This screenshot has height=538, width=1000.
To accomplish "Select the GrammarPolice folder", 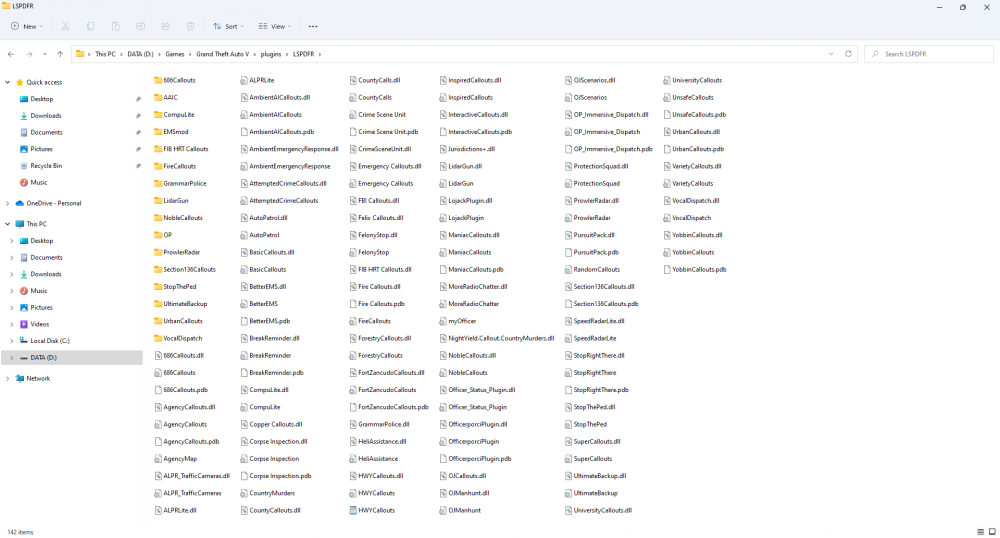I will point(180,184).
